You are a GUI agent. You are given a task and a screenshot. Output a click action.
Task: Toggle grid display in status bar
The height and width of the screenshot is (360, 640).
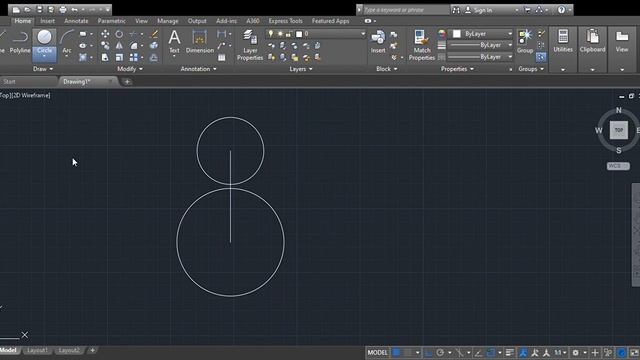click(x=396, y=352)
